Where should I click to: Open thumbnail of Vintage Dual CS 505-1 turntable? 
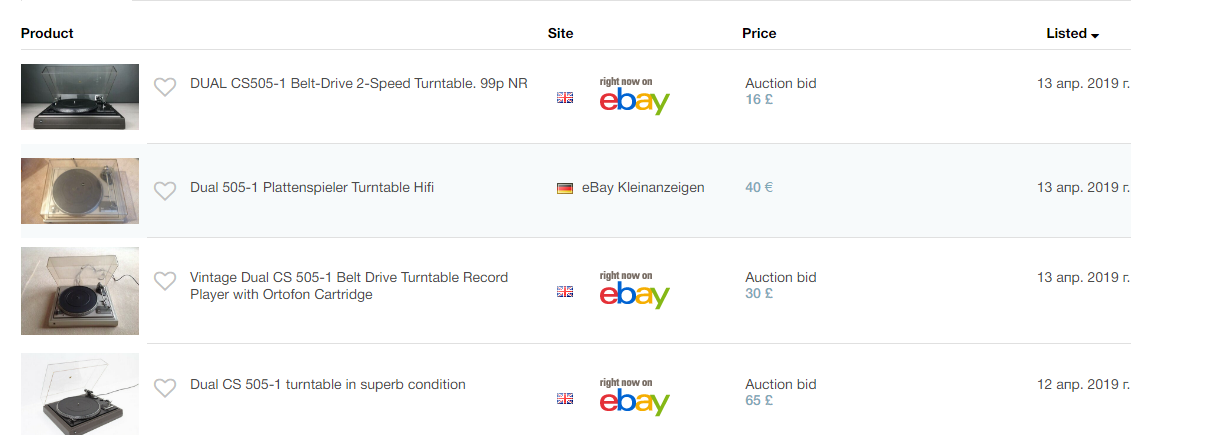[80, 290]
